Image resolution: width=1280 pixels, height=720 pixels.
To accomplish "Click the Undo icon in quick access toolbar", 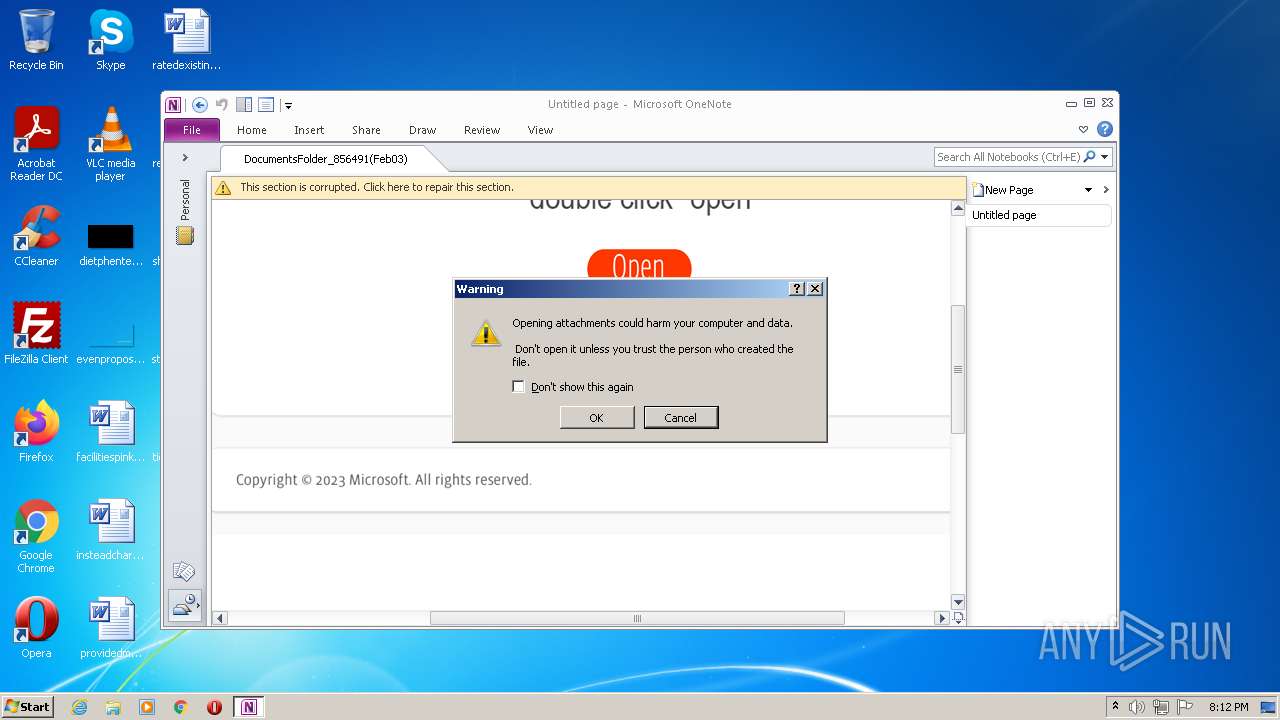I will [222, 105].
